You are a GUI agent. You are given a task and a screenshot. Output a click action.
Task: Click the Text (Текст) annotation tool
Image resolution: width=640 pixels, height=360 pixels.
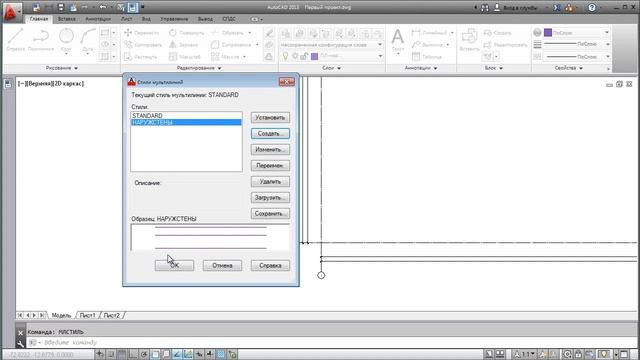pos(398,41)
